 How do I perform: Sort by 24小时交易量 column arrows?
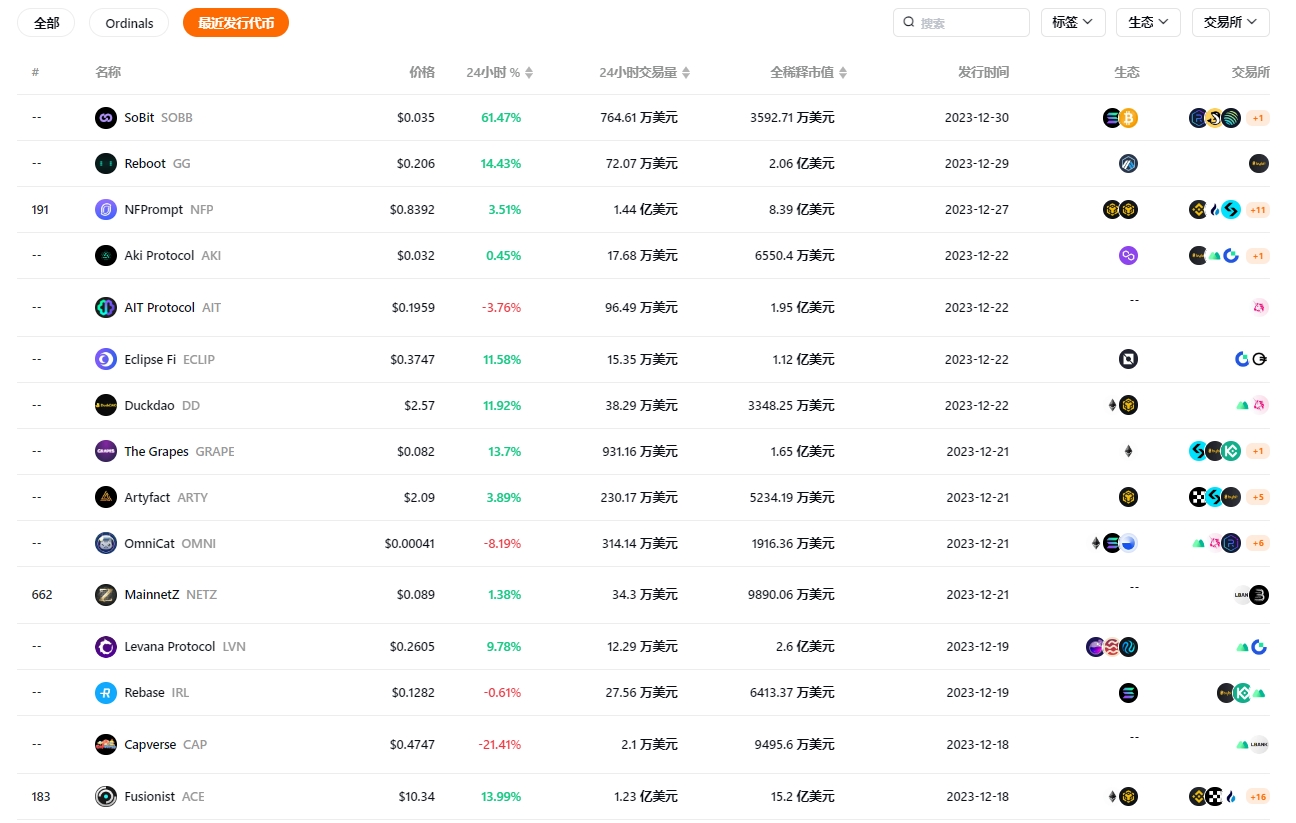(x=686, y=73)
